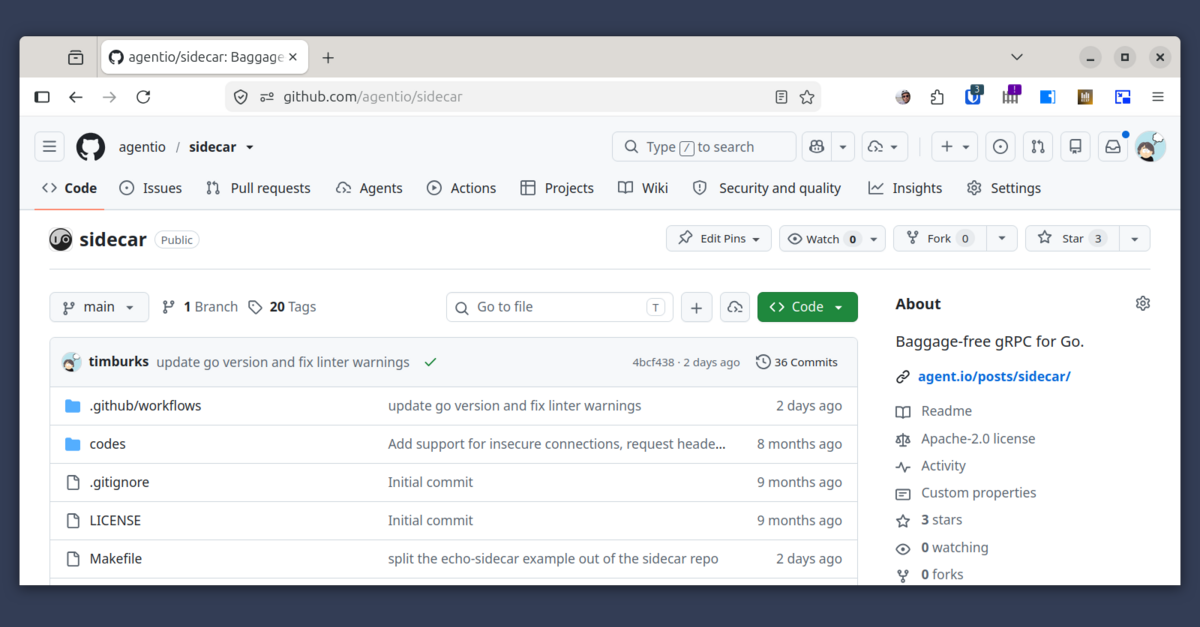Close the agentio/sidecar browser tab
Image resolution: width=1200 pixels, height=627 pixels.
(293, 57)
